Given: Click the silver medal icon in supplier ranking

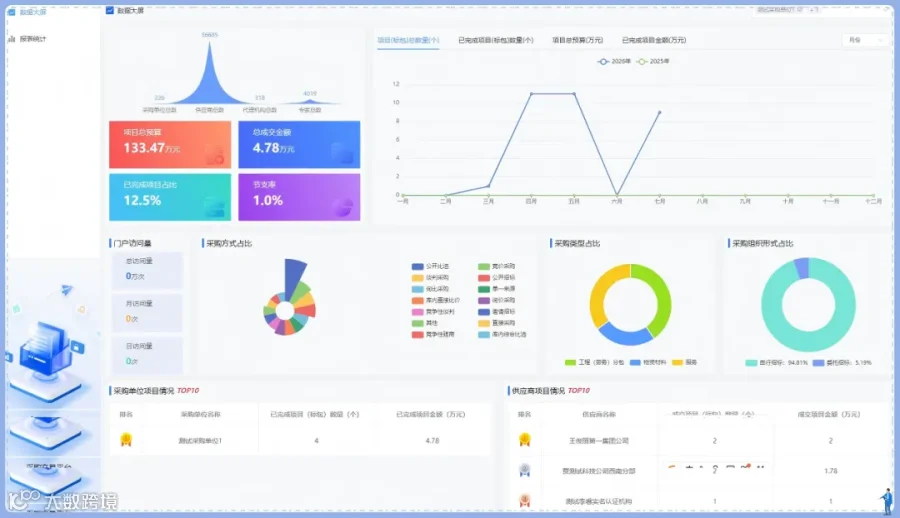Looking at the screenshot, I should [x=525, y=470].
